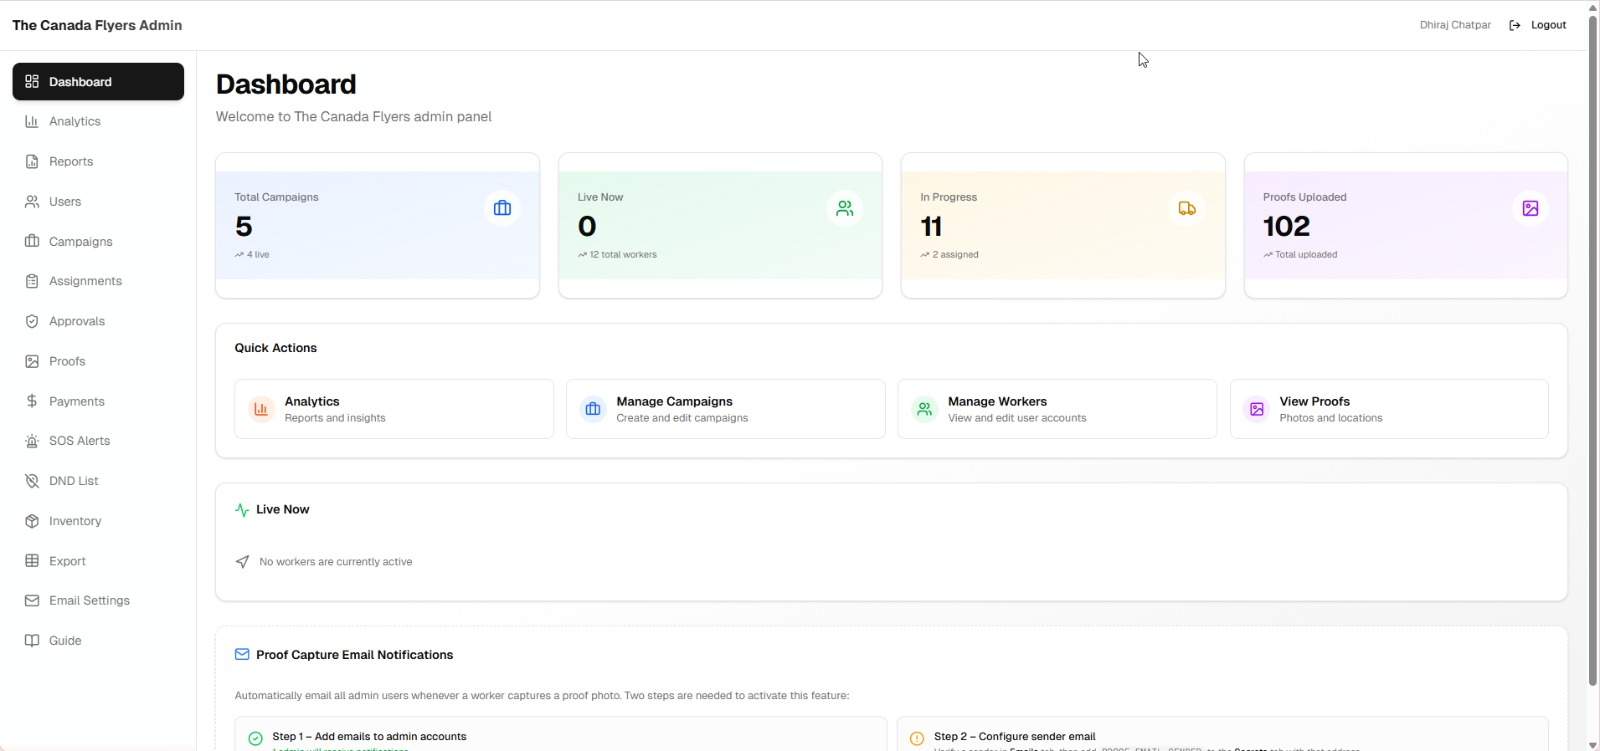The height and width of the screenshot is (751, 1600).
Task: Click the blue Manage Campaigns quick action icon
Action: (593, 409)
